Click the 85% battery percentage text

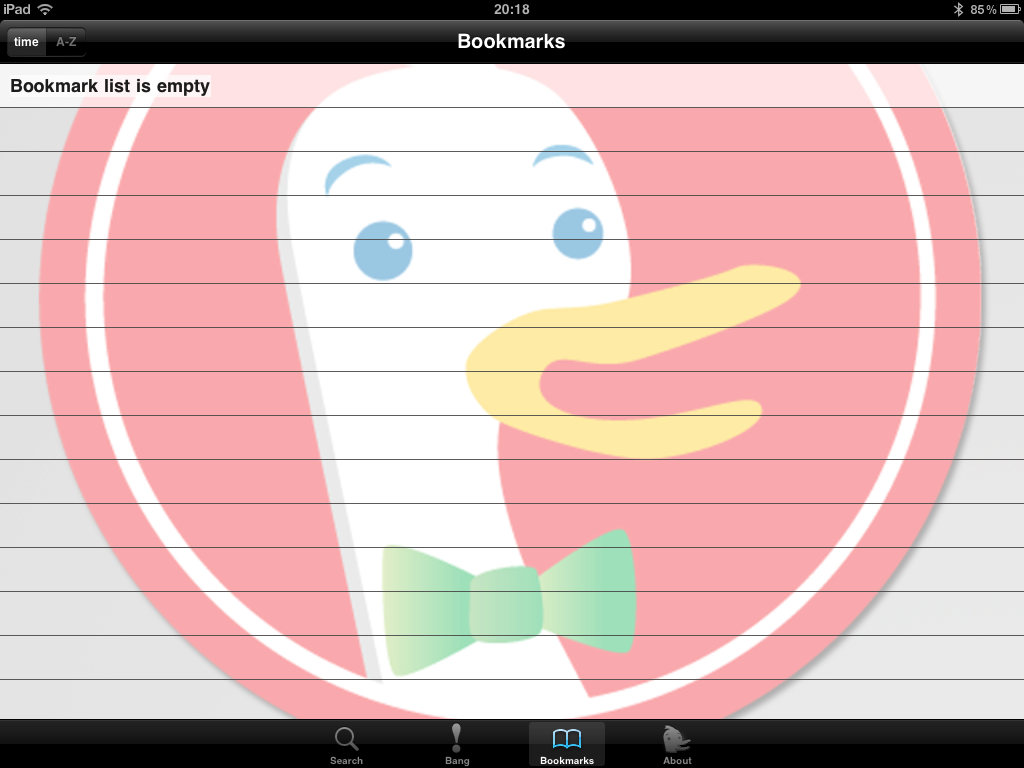click(x=982, y=9)
